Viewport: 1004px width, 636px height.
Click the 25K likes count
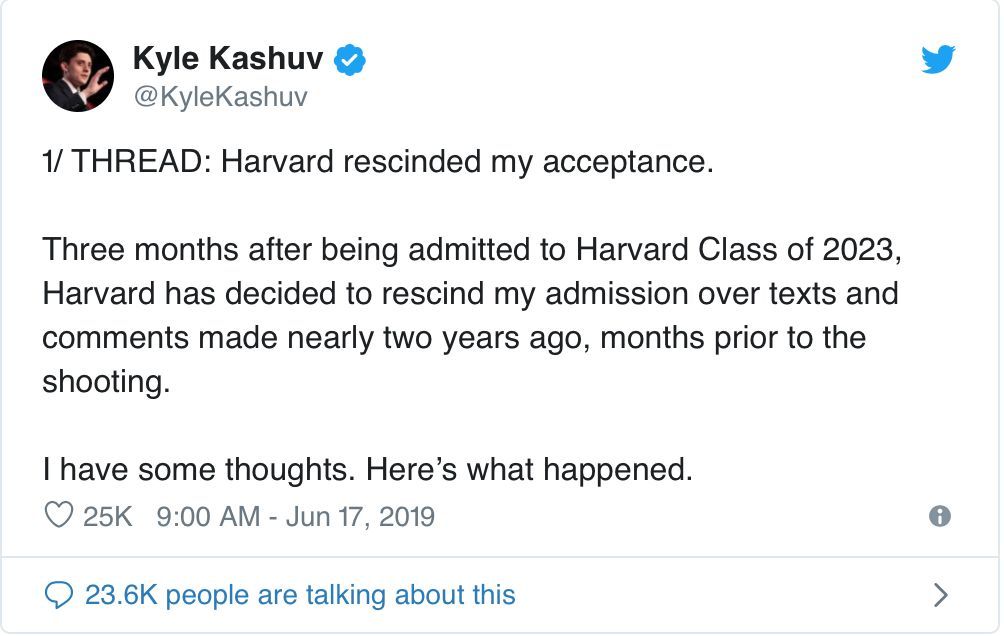click(x=107, y=516)
